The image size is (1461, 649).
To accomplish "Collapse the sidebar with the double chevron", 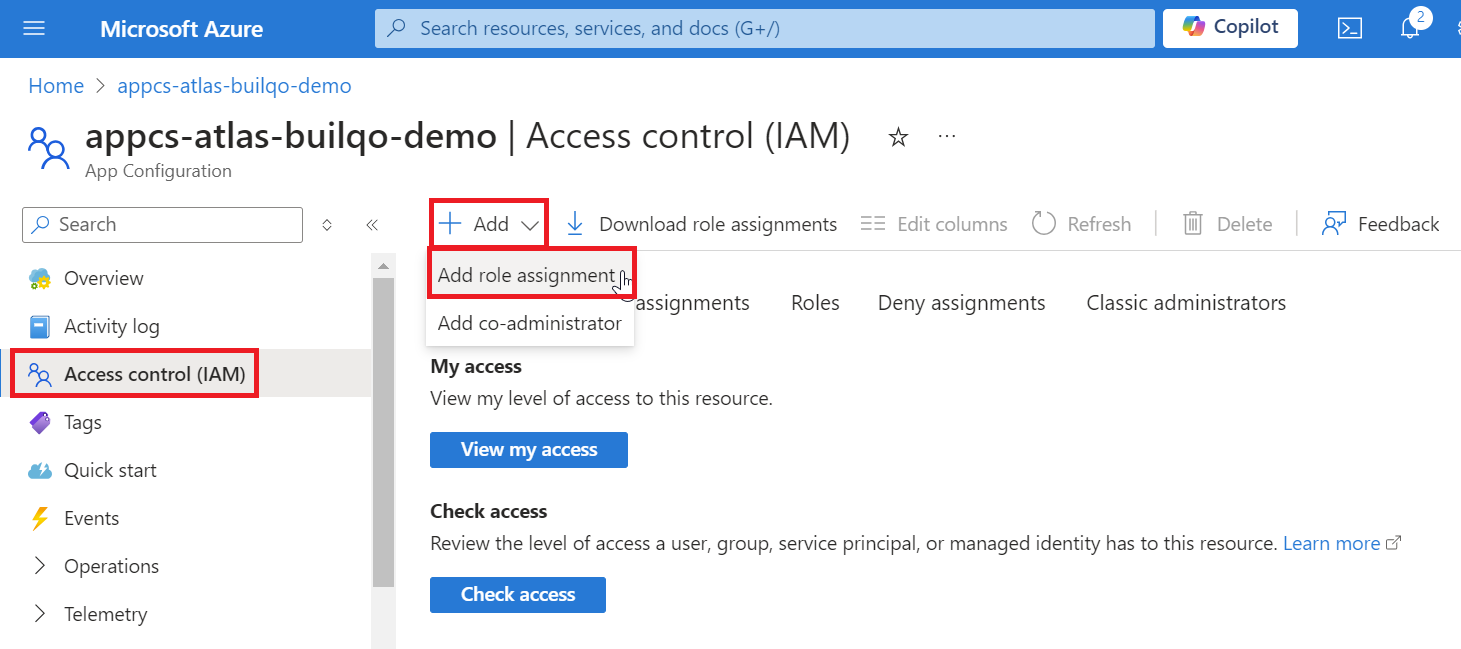I will [x=372, y=225].
